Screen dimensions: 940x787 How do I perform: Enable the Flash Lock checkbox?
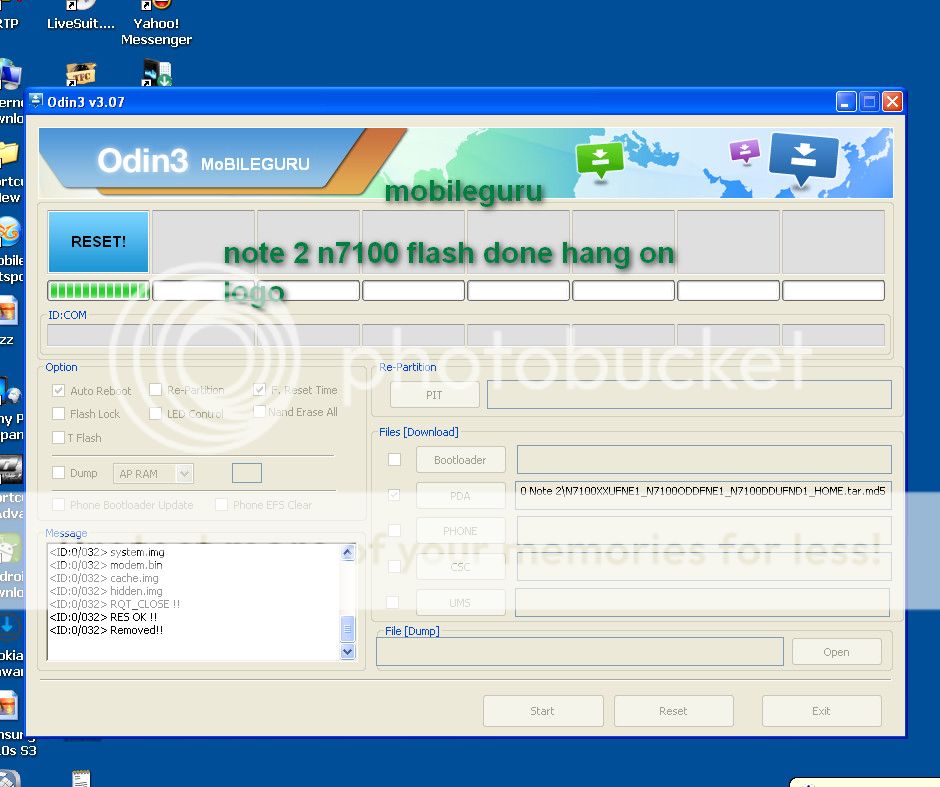(58, 414)
